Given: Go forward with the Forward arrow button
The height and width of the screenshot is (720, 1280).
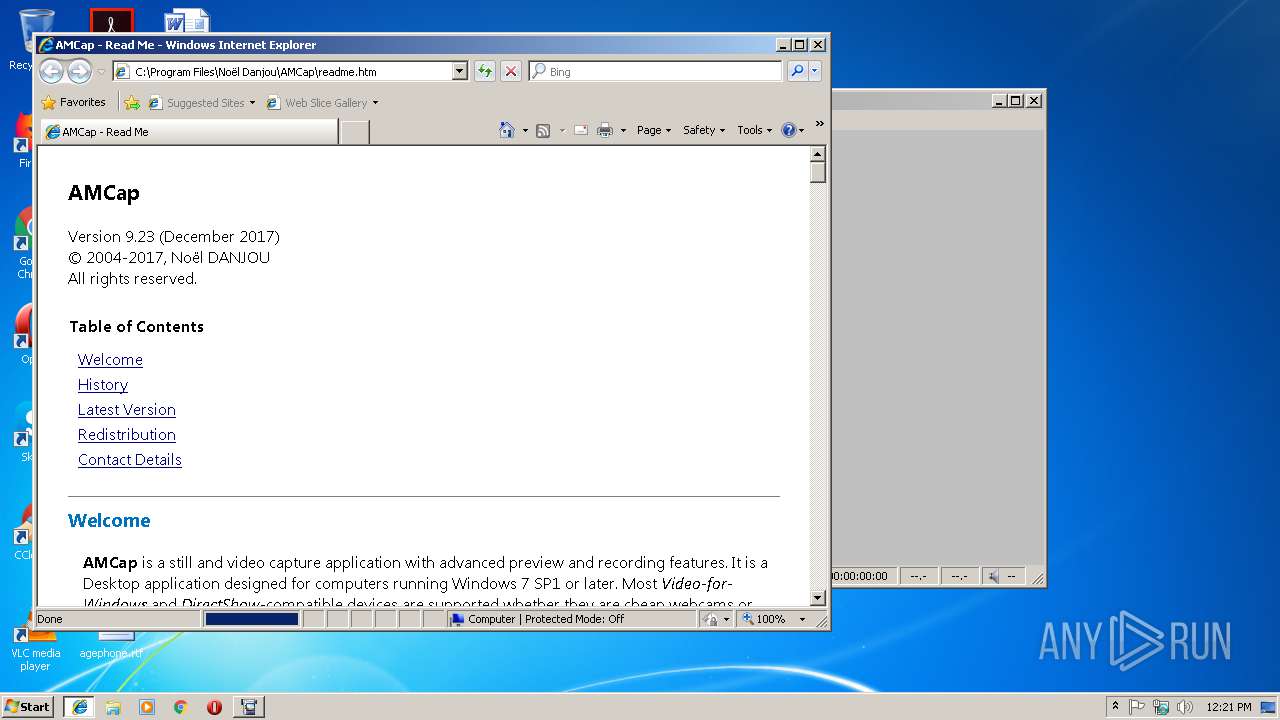Looking at the screenshot, I should 79,71.
